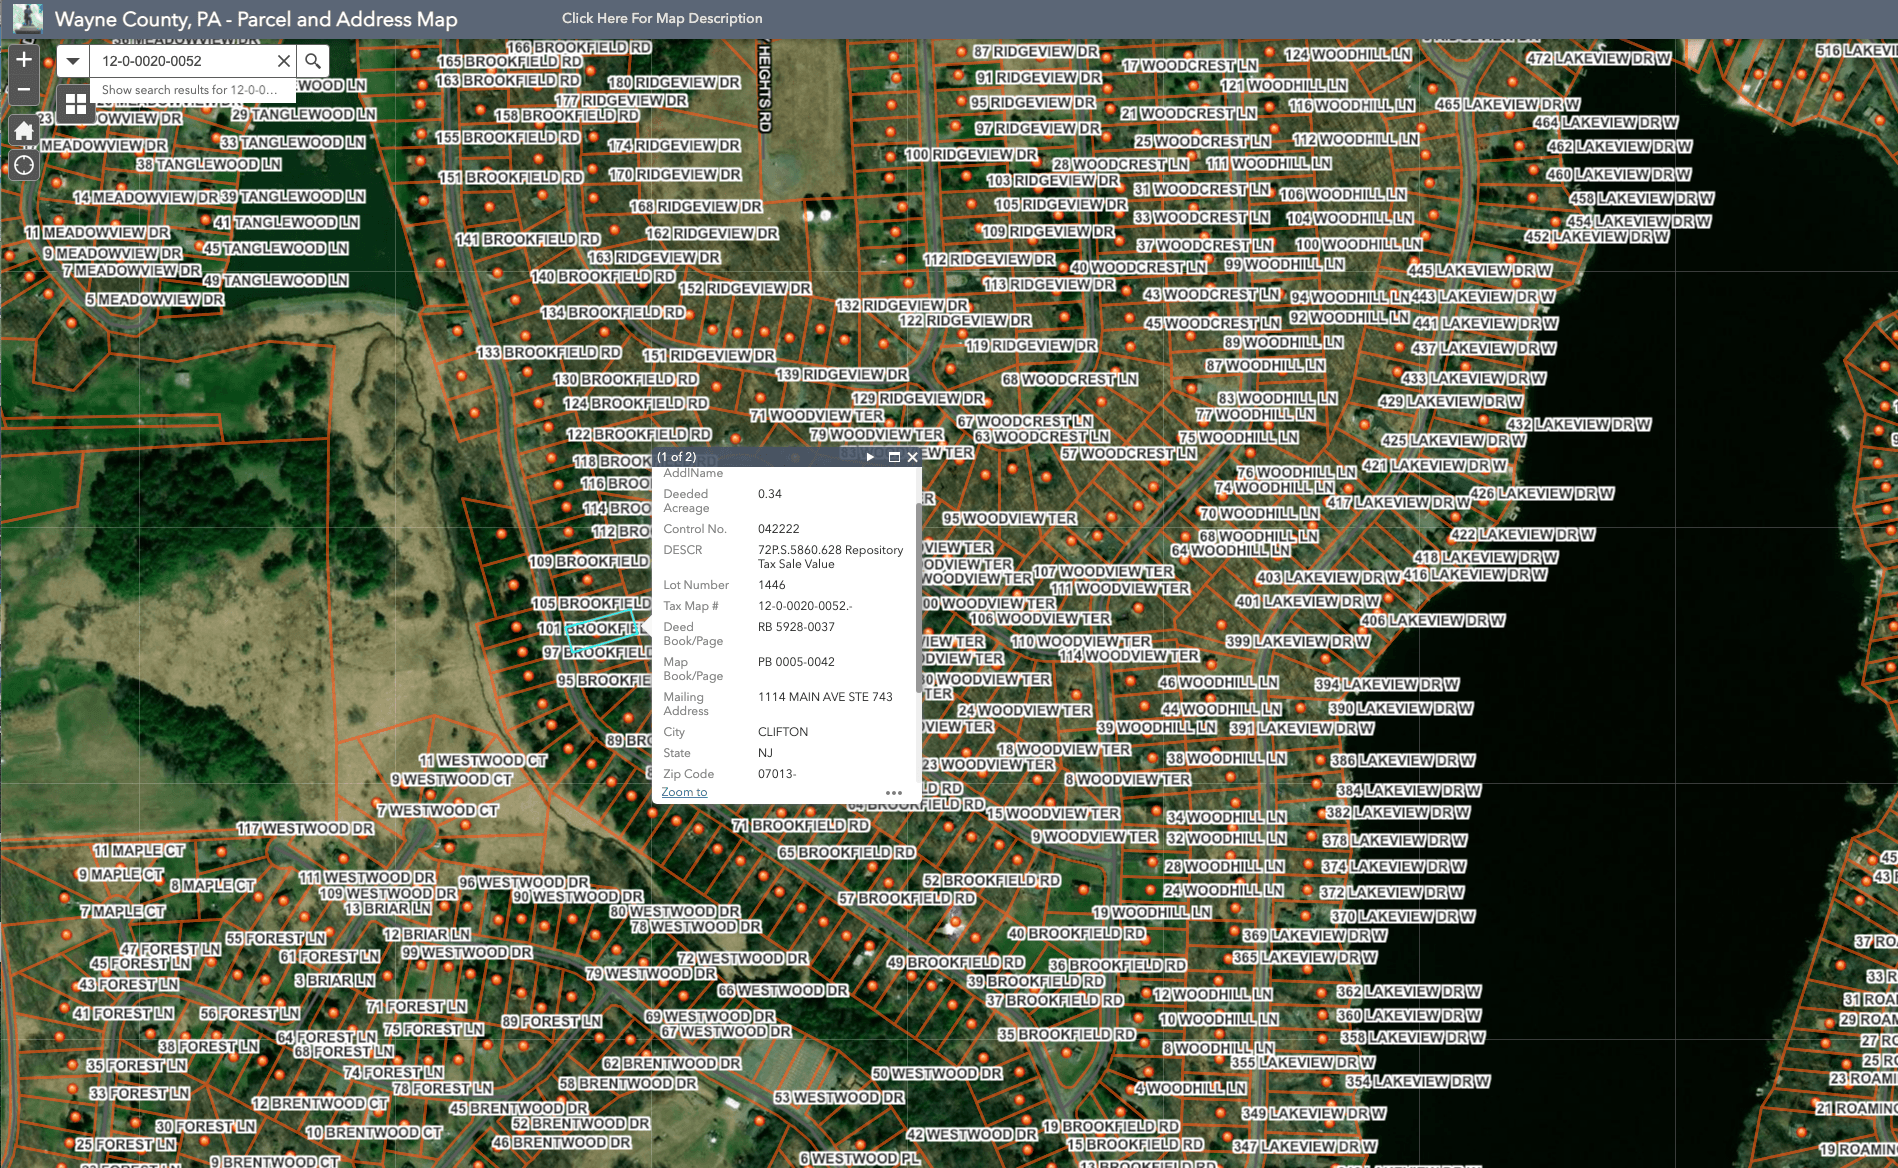The width and height of the screenshot is (1898, 1168).
Task: Click the 166 BROOKFIELD RD label
Action: pos(579,47)
